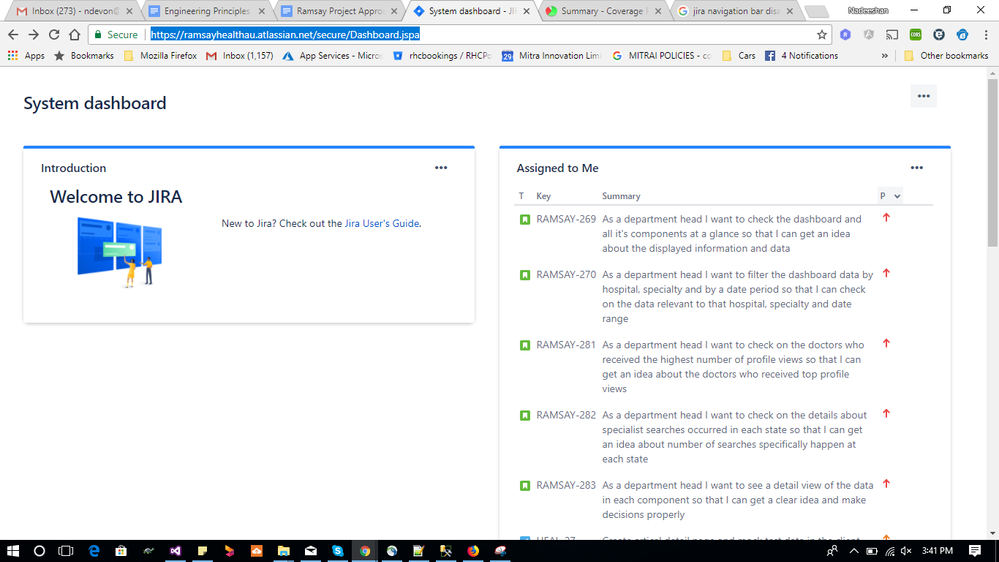Click the muted volume tray icon
Viewport: 999px width, 562px height.
click(905, 551)
